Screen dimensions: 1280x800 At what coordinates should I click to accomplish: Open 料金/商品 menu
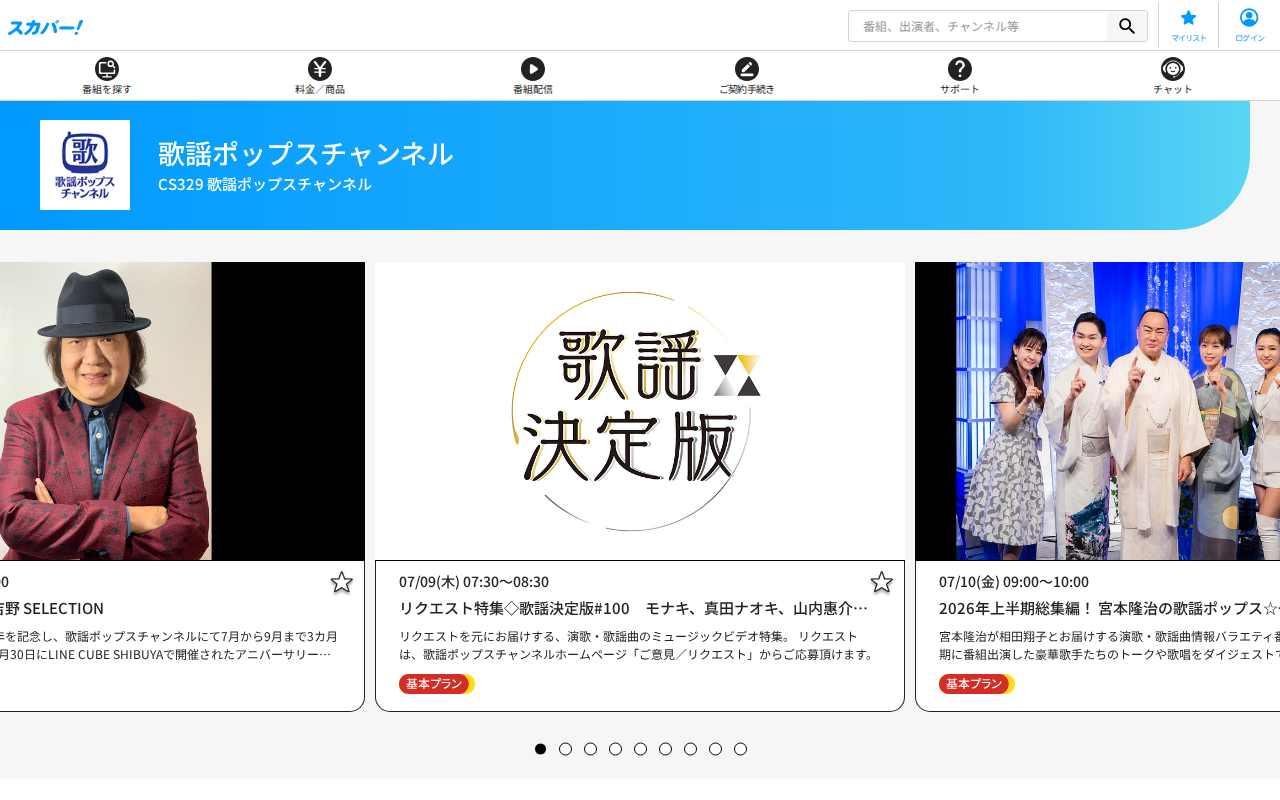click(320, 76)
